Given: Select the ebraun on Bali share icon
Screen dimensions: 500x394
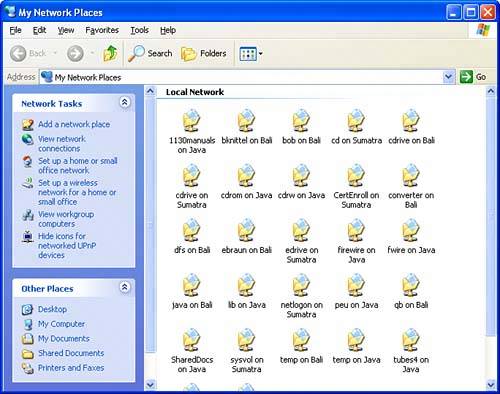Looking at the screenshot, I should (246, 231).
